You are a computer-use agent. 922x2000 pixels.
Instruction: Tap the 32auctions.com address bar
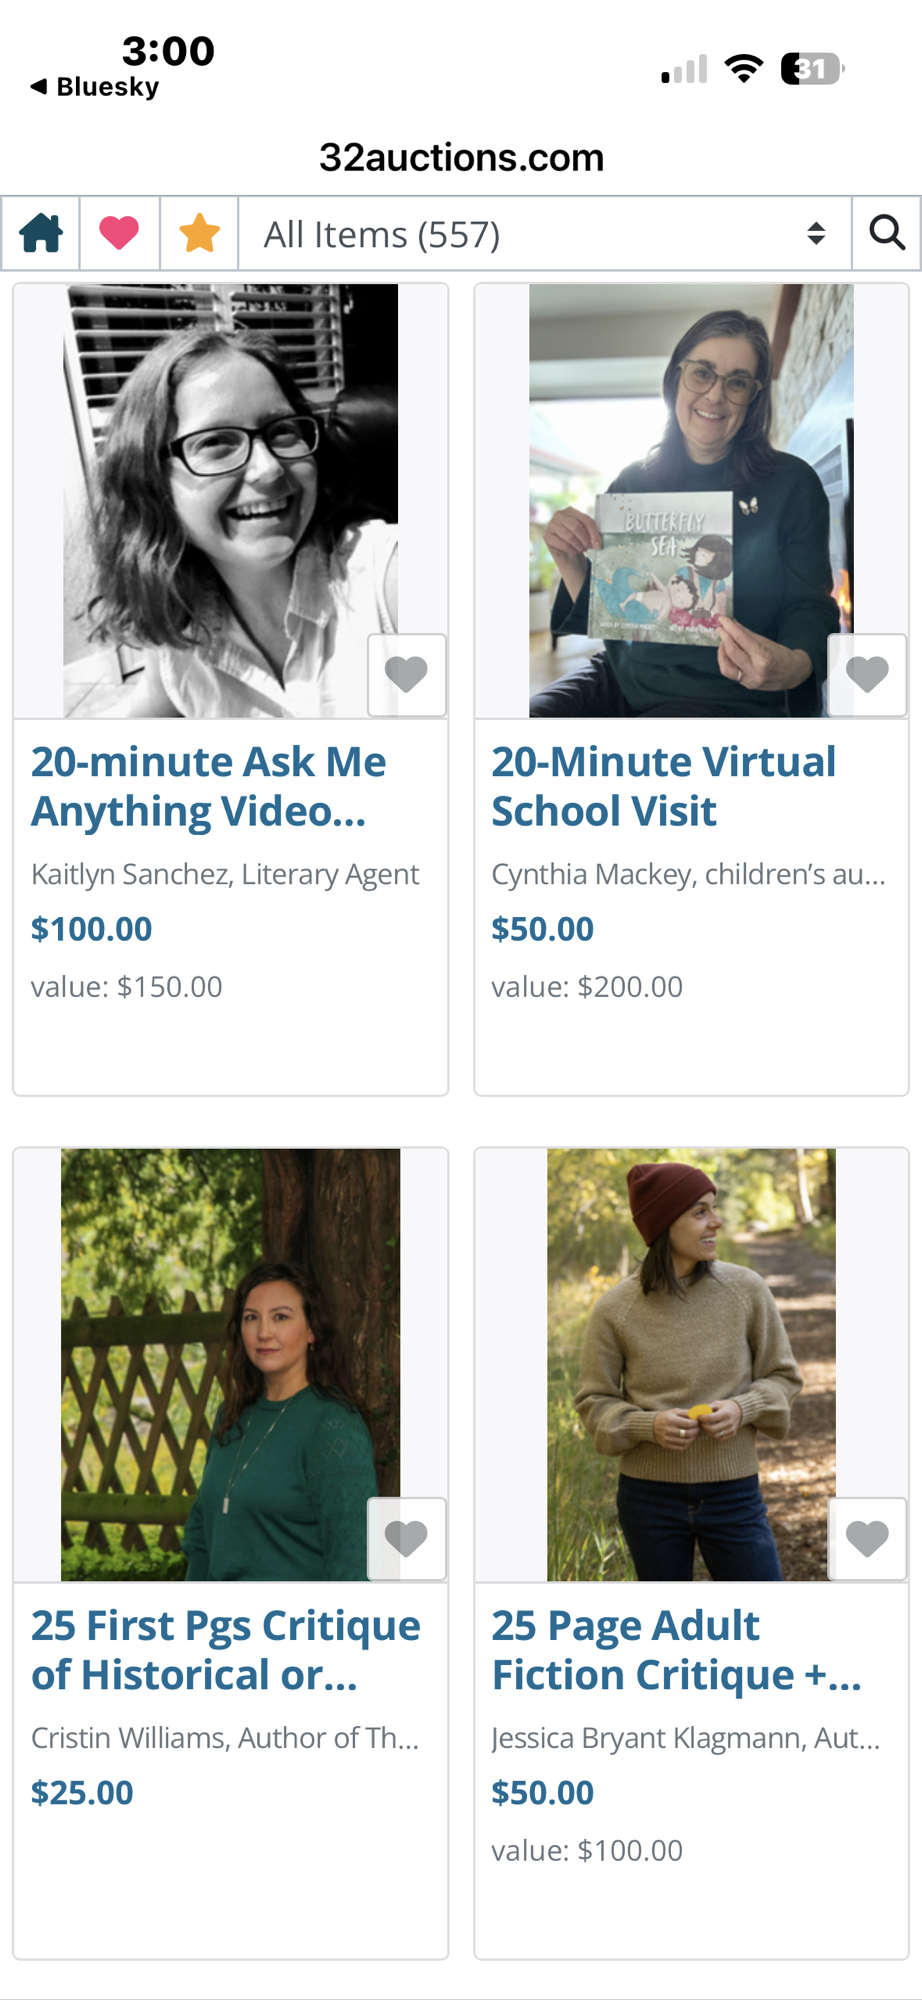pos(461,157)
